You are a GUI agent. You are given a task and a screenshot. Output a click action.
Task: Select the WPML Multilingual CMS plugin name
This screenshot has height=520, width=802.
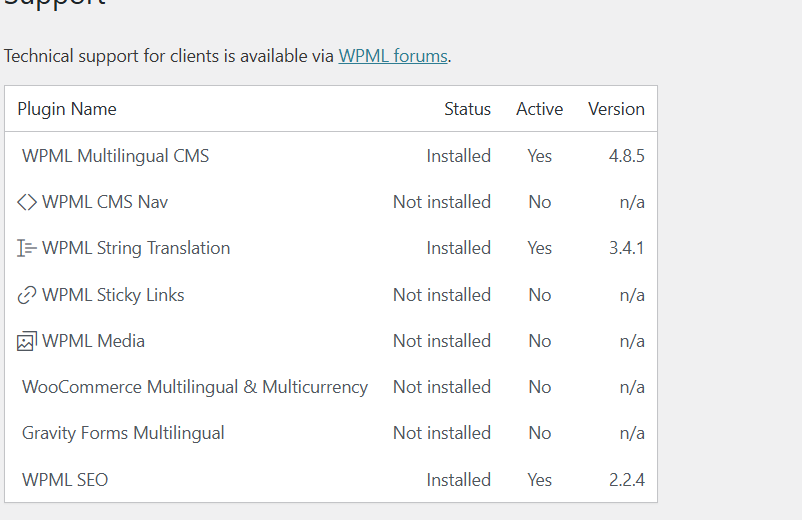[115, 156]
